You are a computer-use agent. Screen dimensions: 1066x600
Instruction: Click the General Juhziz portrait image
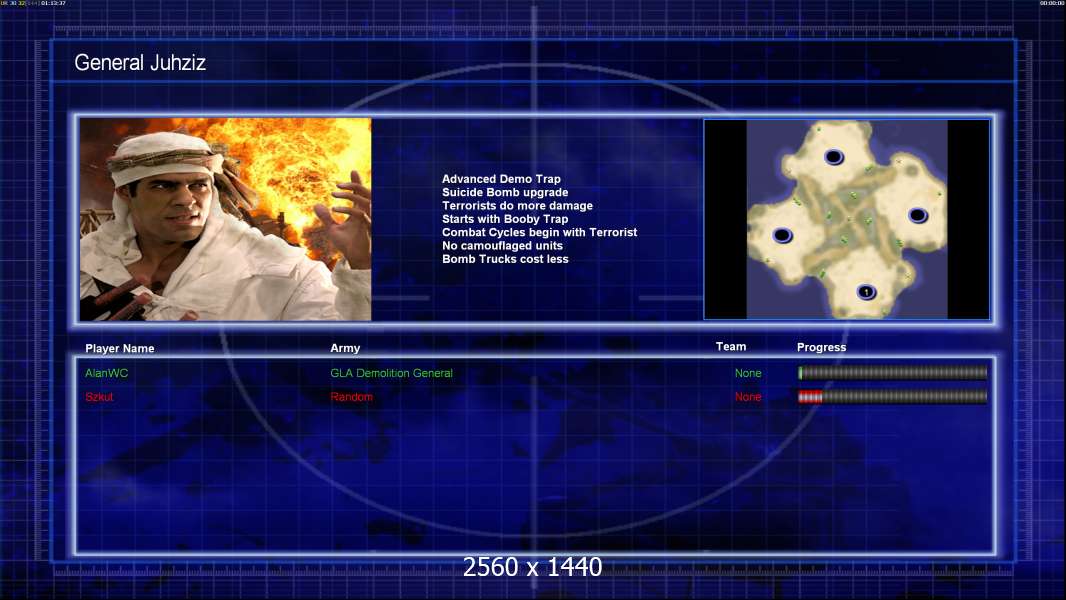point(226,219)
